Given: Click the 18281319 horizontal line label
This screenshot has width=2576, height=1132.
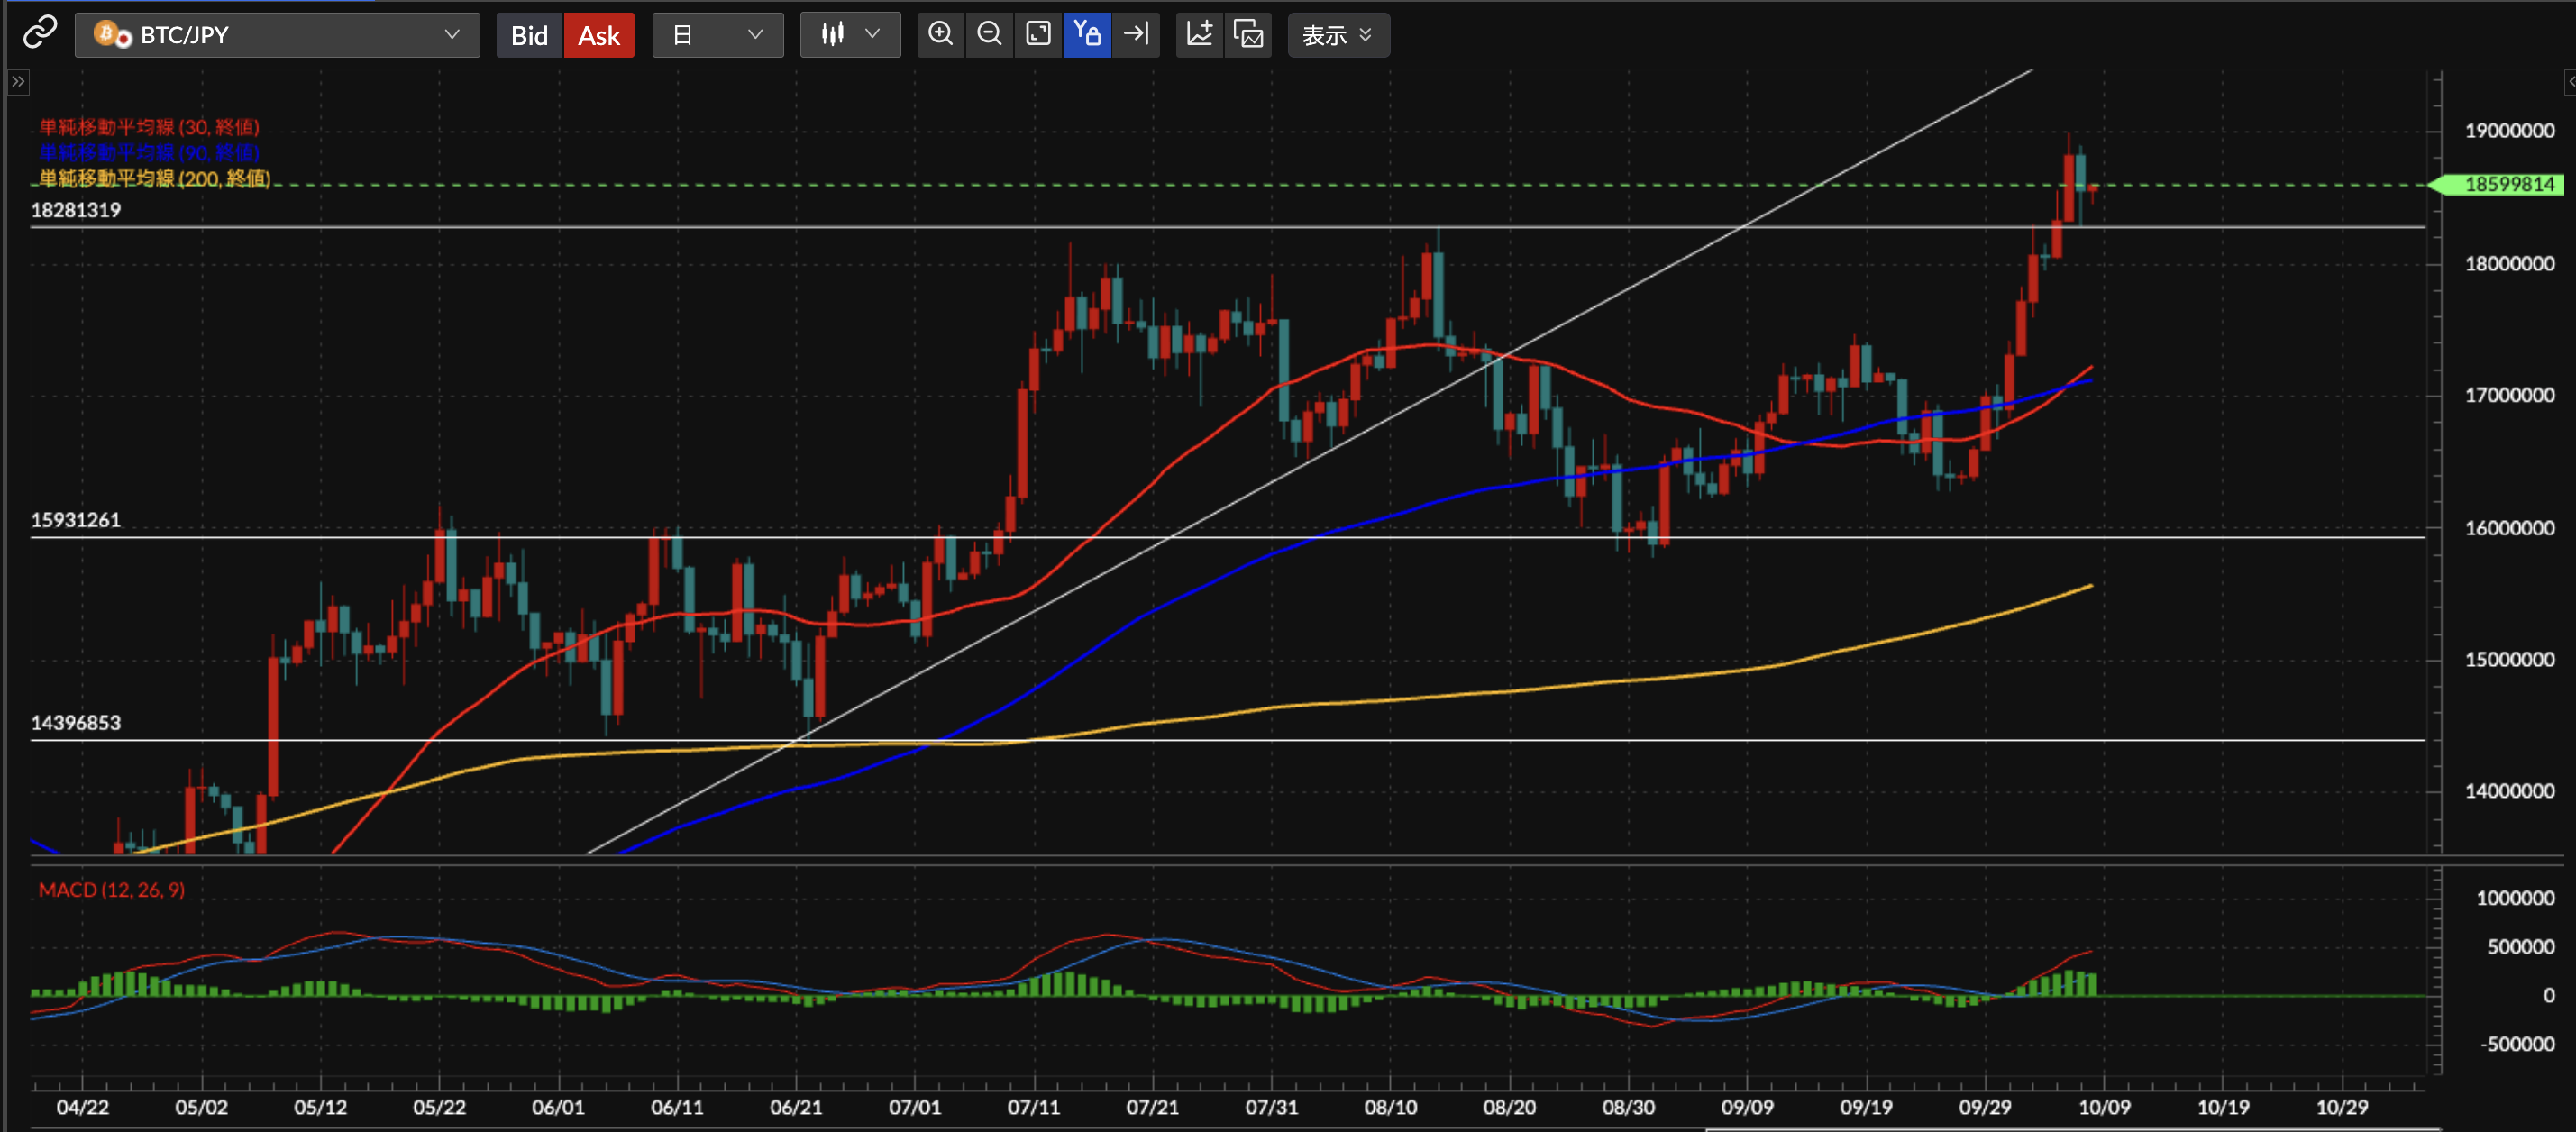Looking at the screenshot, I should pos(76,210).
